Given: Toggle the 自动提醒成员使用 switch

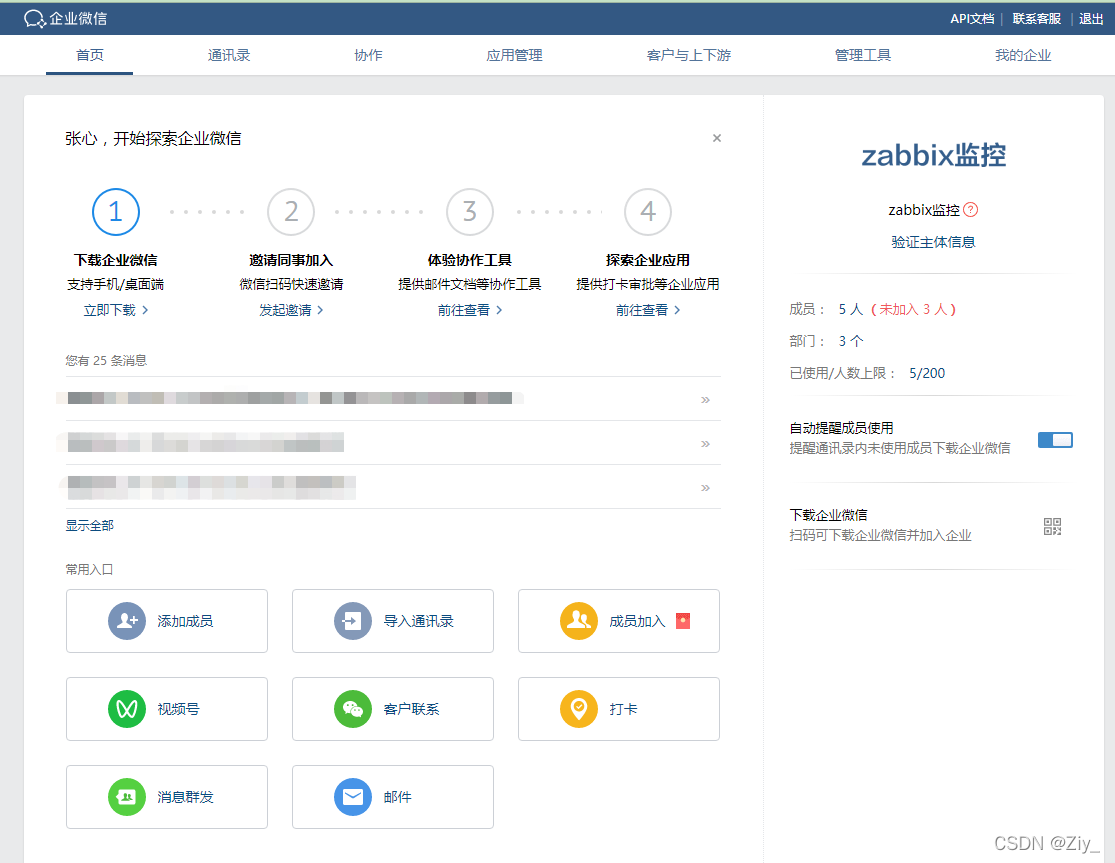Looking at the screenshot, I should coord(1055,440).
